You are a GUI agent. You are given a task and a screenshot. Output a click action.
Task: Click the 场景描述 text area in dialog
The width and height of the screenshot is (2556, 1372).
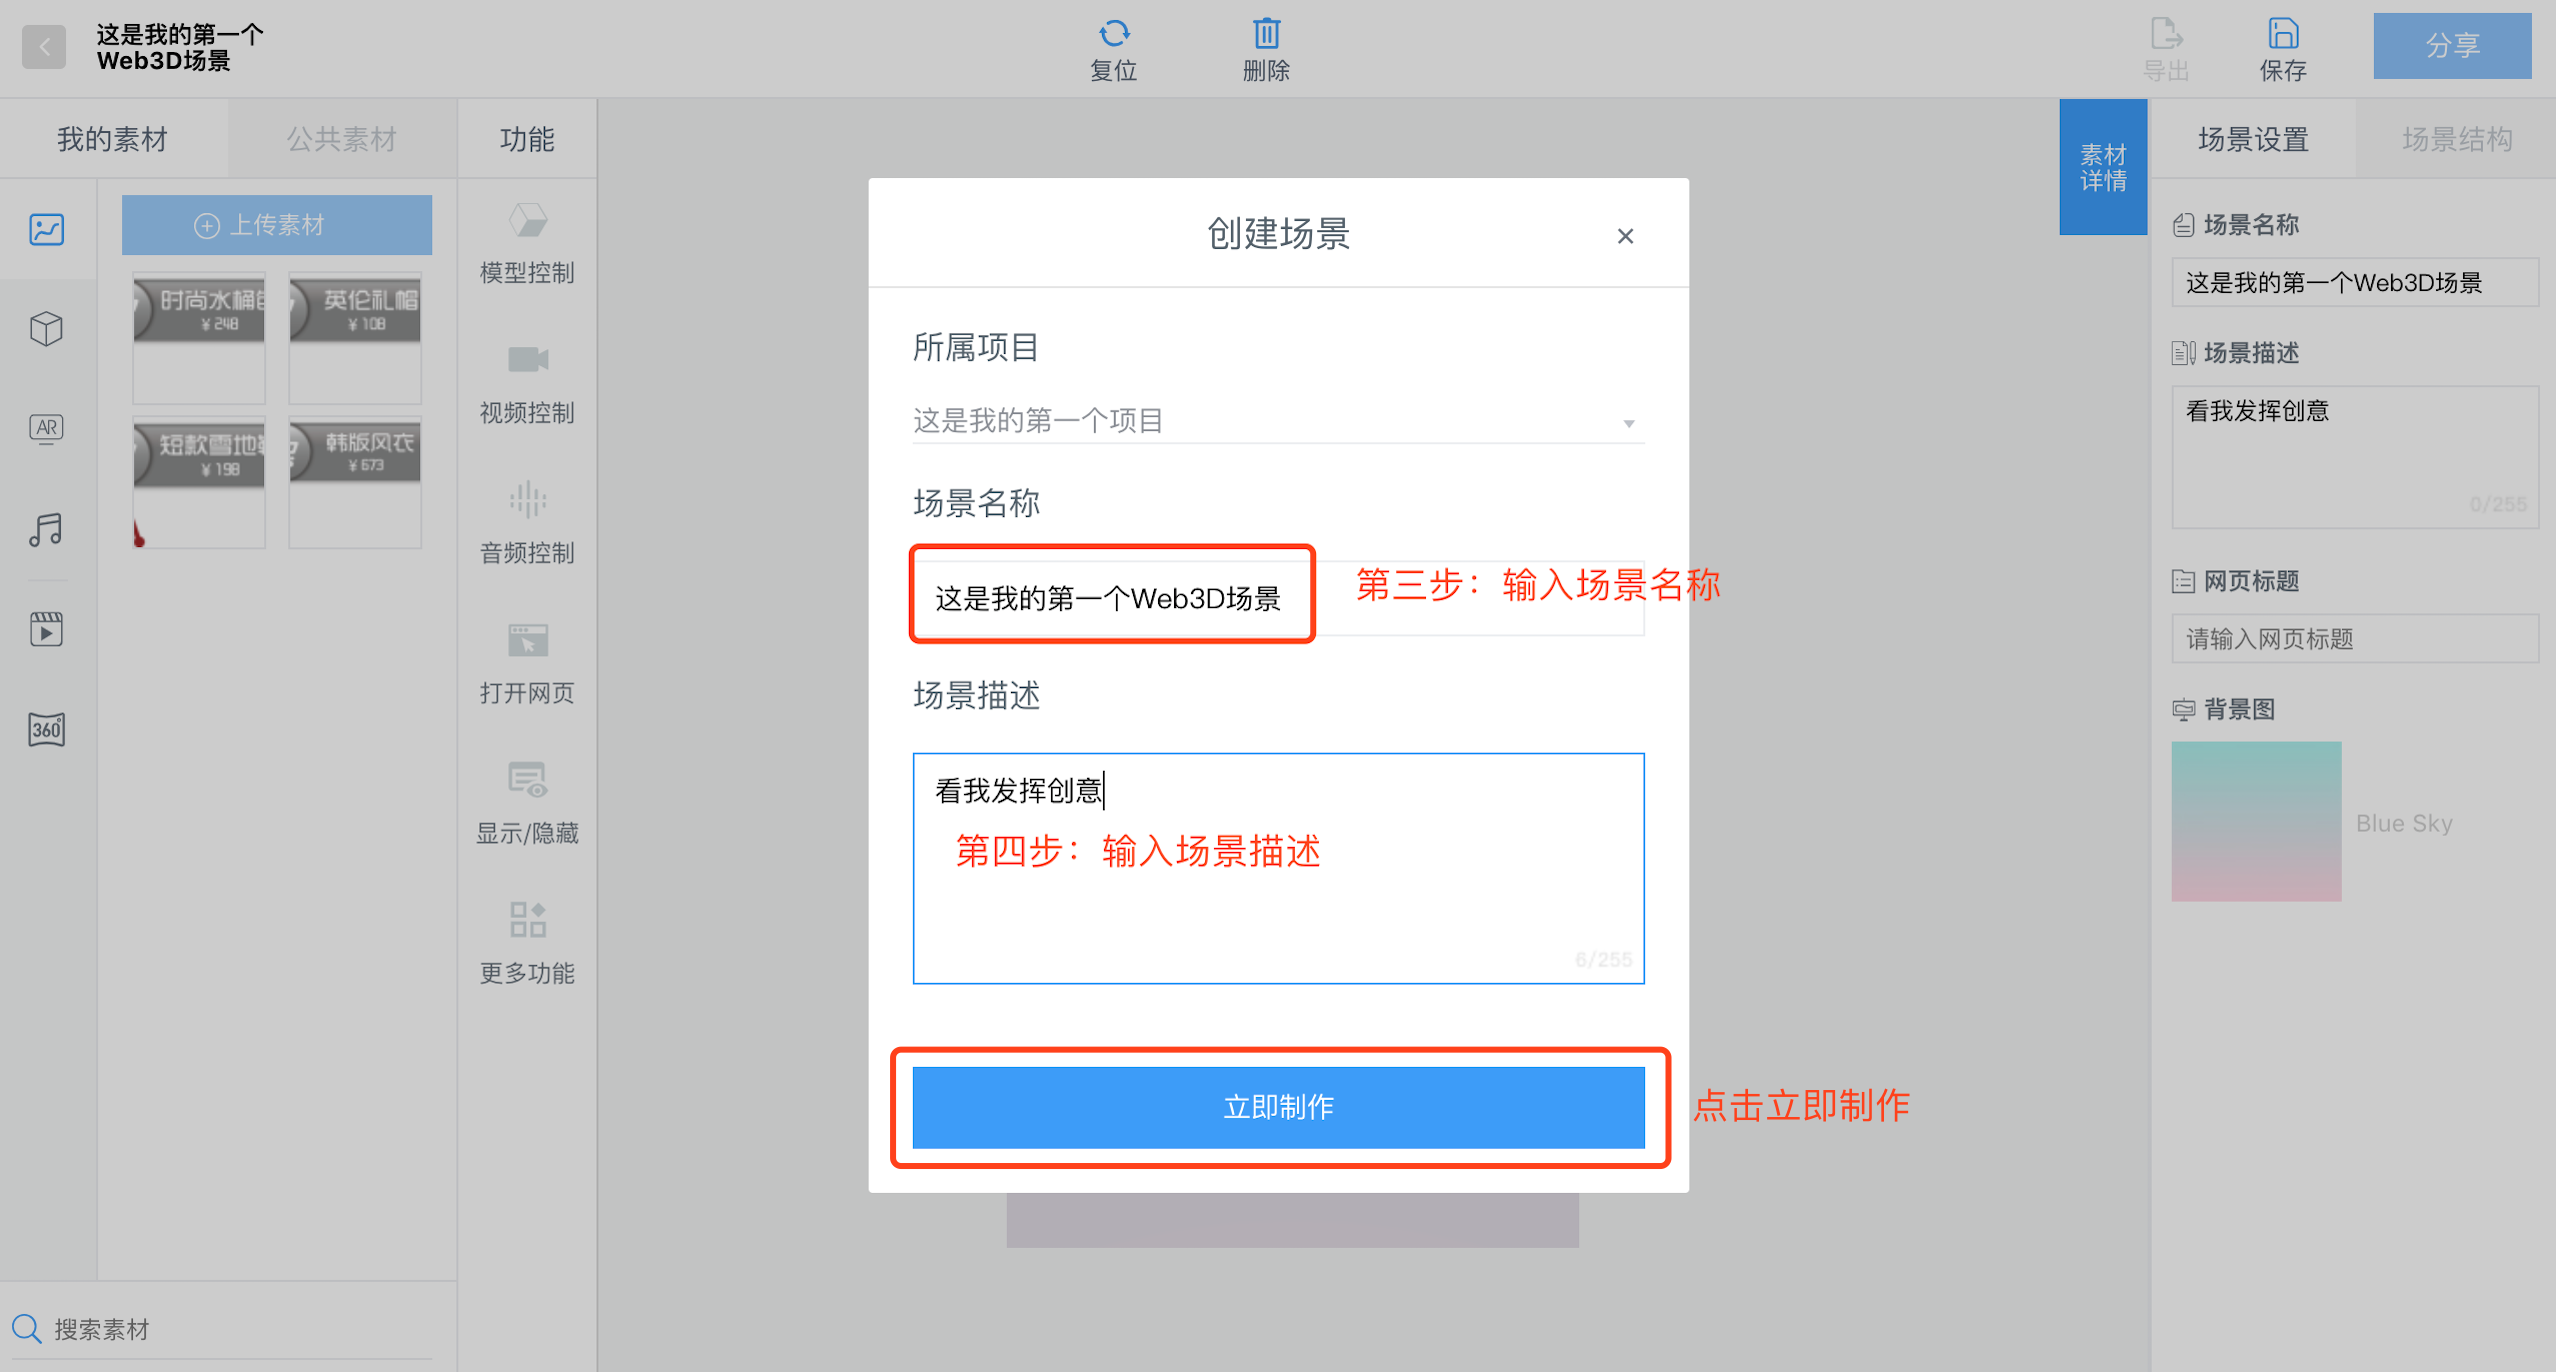(1278, 868)
